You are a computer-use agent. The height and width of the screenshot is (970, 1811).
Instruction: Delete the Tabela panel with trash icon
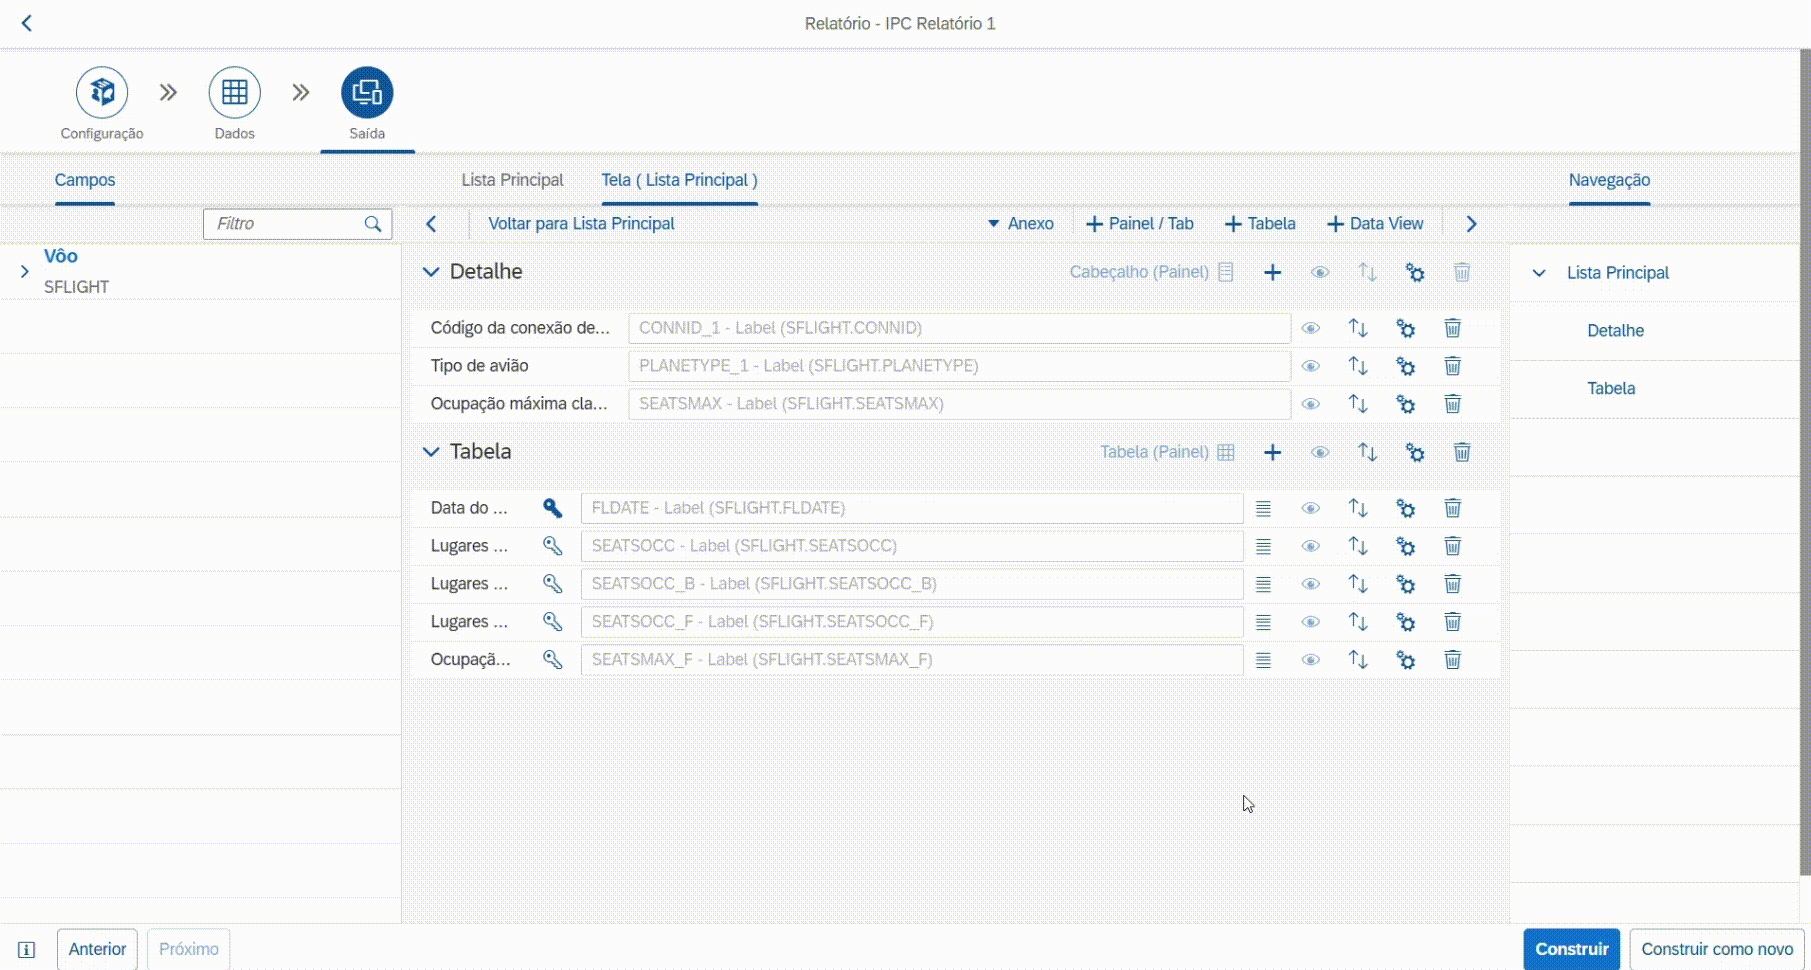(x=1461, y=452)
